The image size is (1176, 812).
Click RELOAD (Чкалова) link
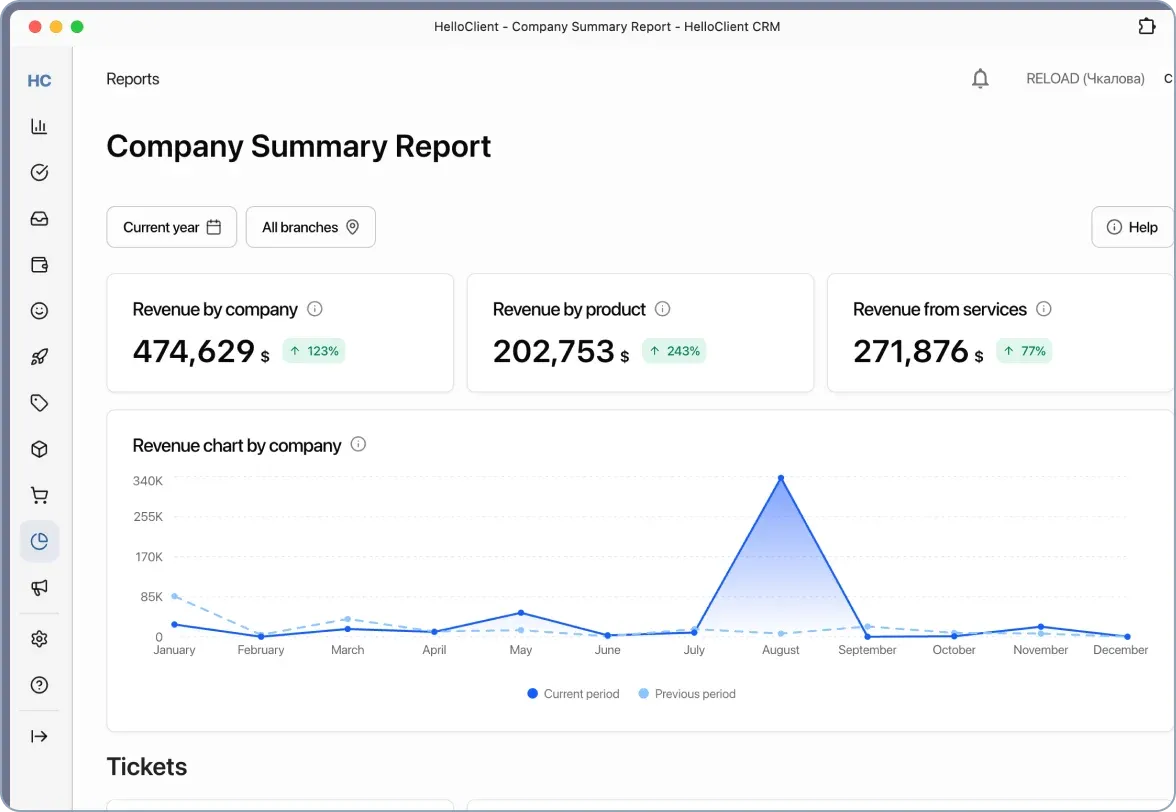pos(1085,78)
